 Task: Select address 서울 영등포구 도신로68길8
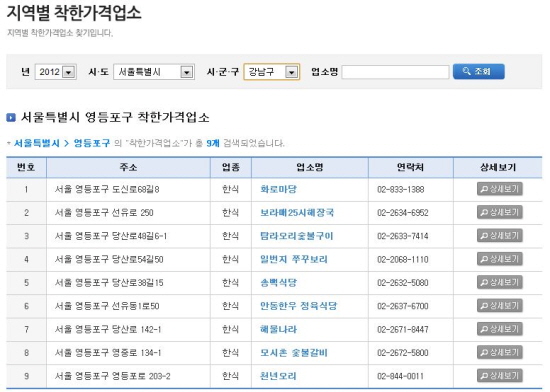(107, 189)
